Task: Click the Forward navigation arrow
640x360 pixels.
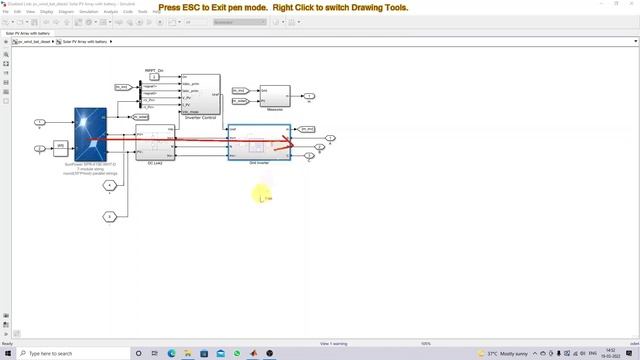Action: [56, 22]
